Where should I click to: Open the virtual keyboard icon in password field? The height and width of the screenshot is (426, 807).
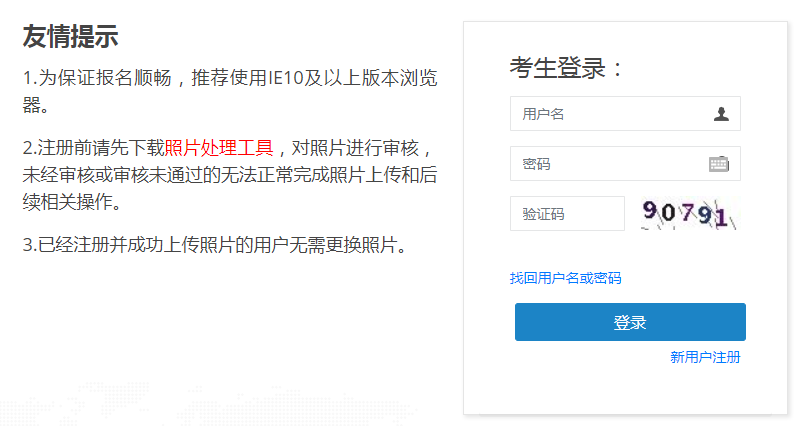(719, 164)
